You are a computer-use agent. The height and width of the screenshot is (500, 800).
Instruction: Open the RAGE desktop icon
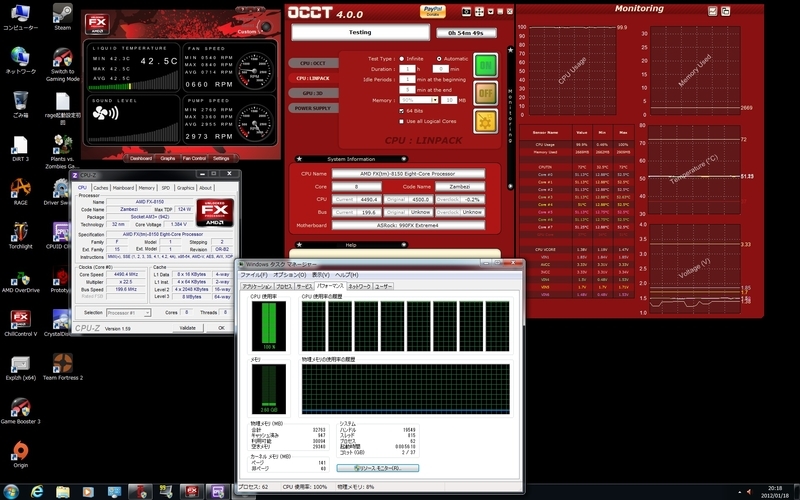click(x=20, y=192)
